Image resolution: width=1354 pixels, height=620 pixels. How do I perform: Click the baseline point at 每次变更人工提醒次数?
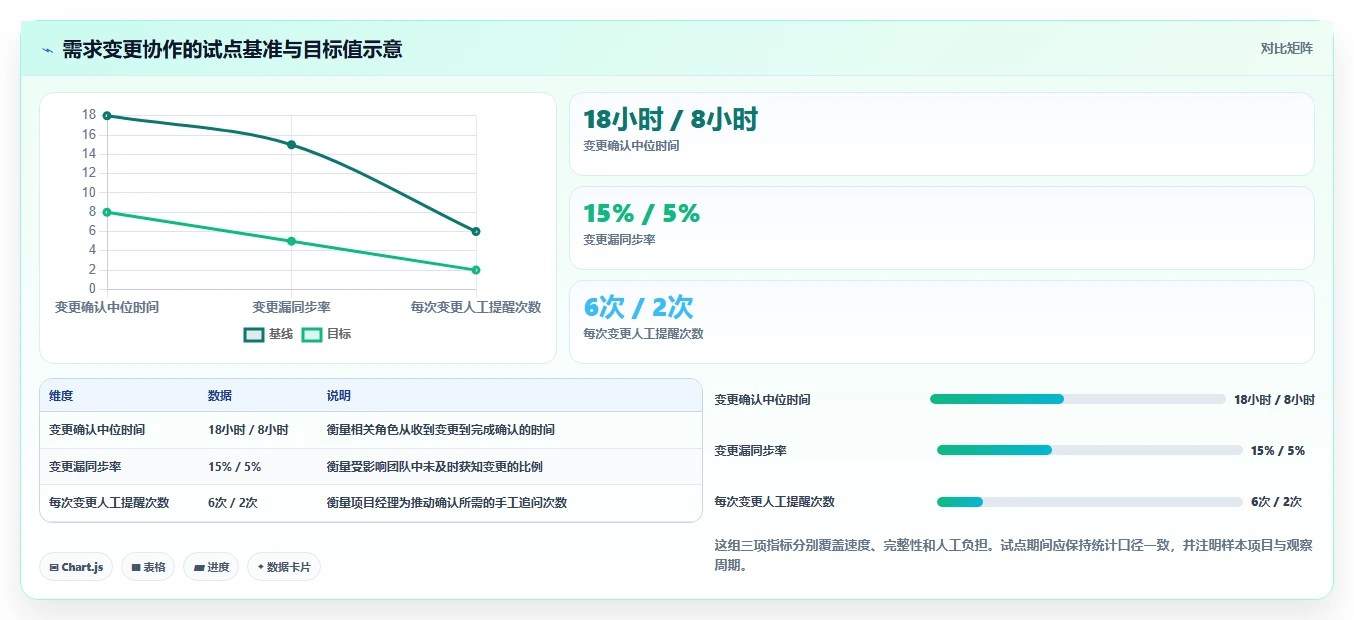pos(476,231)
